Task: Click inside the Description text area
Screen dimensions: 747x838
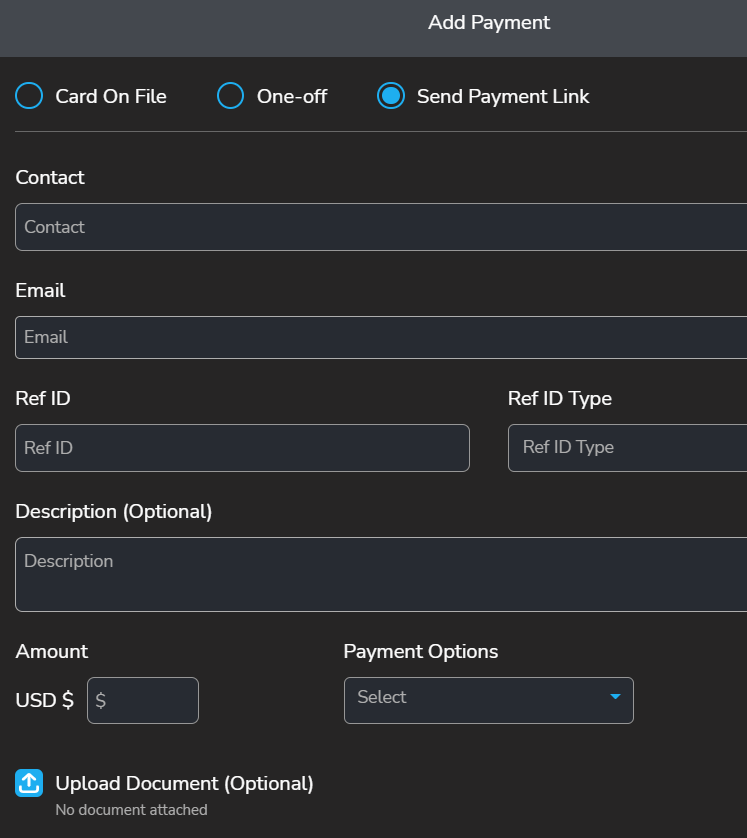Action: 380,574
